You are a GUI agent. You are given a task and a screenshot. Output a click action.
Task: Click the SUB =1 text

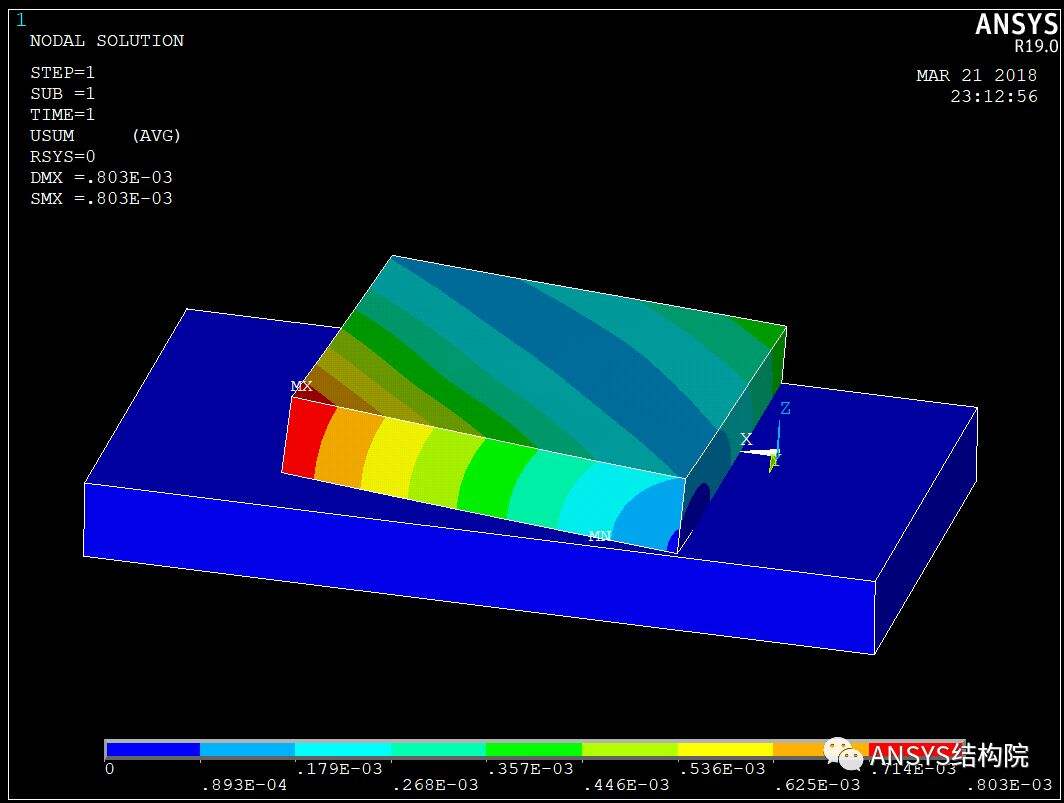(62, 94)
